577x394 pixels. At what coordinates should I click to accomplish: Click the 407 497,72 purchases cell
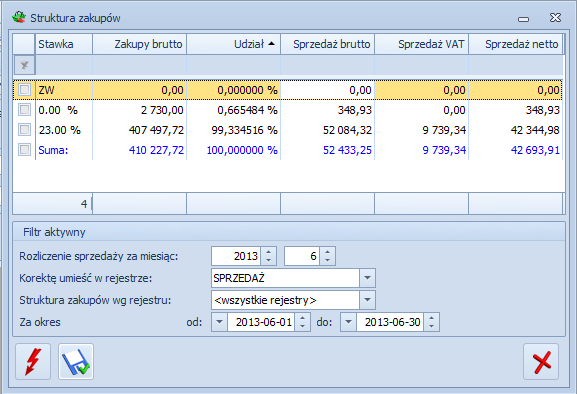pyautogui.click(x=139, y=129)
